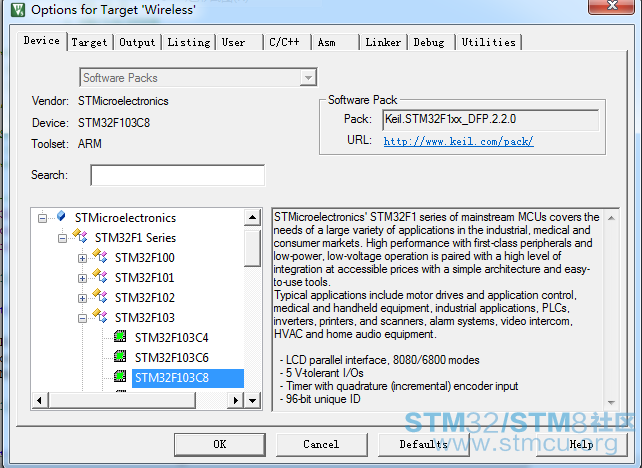Click the STM32F101 subfamily icon
Screen dimensions: 642x468
(x=100, y=276)
